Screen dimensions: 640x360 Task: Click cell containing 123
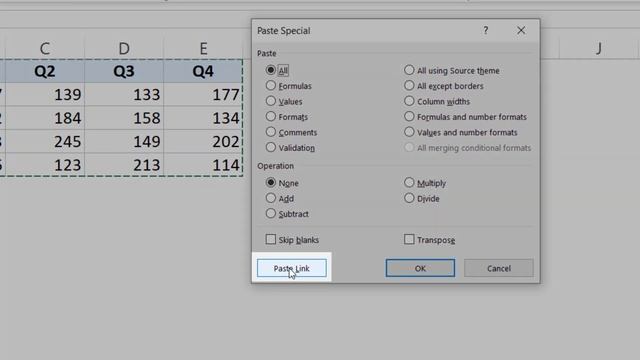(45, 165)
